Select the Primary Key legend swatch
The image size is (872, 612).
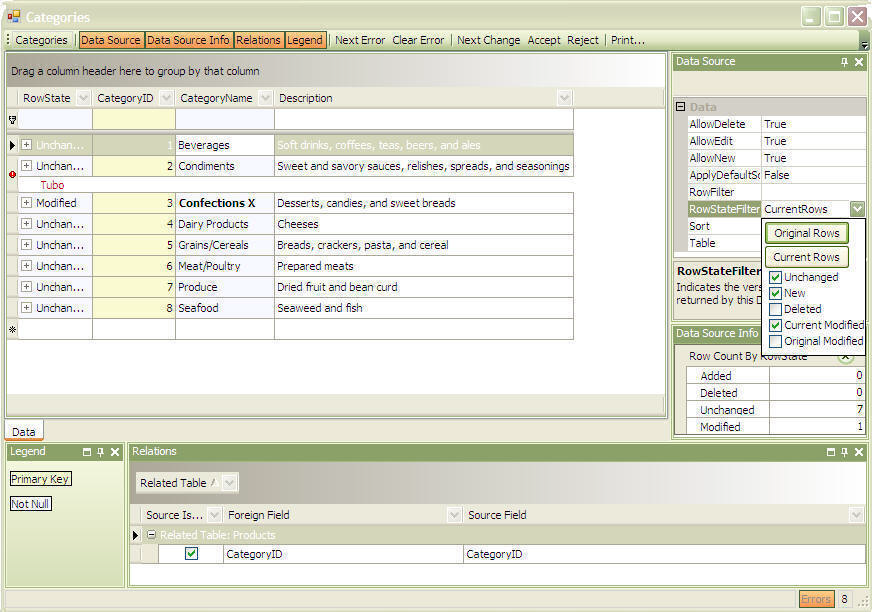click(x=40, y=479)
